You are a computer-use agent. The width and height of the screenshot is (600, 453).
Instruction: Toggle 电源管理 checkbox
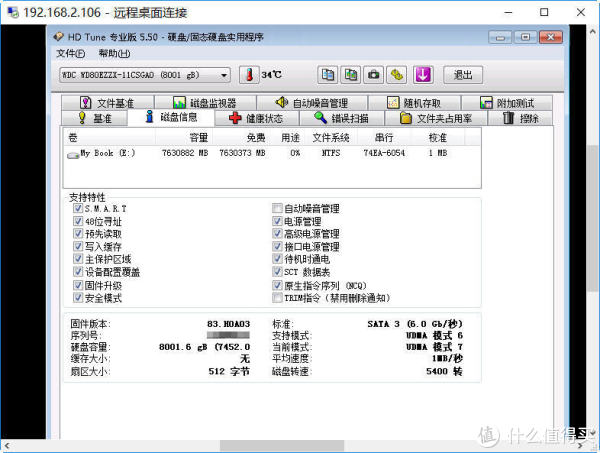[277, 221]
